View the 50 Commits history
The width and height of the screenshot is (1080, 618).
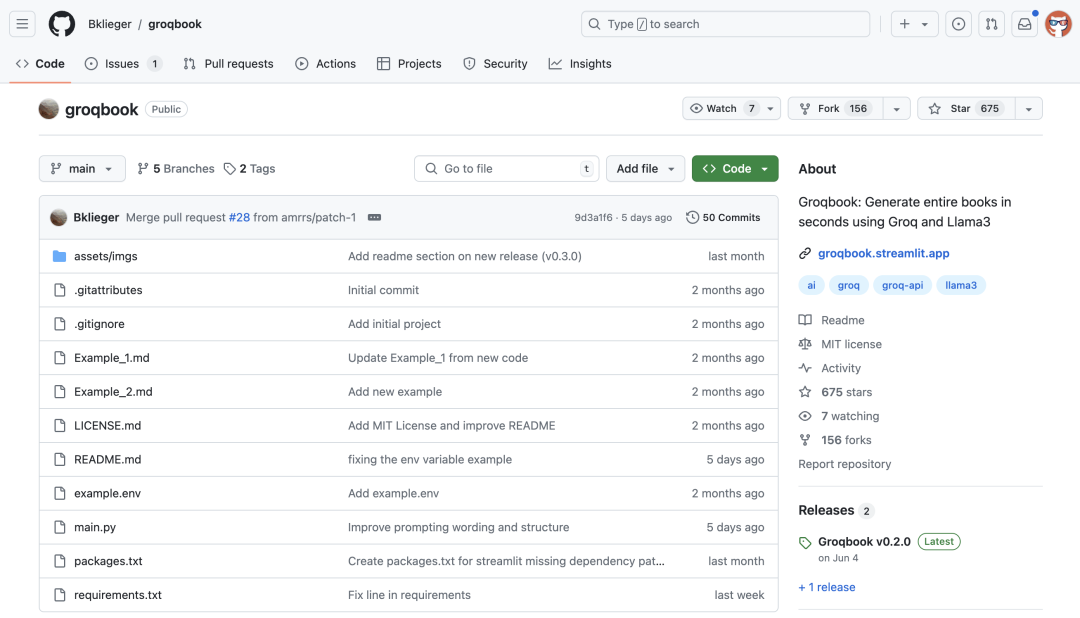tap(723, 218)
